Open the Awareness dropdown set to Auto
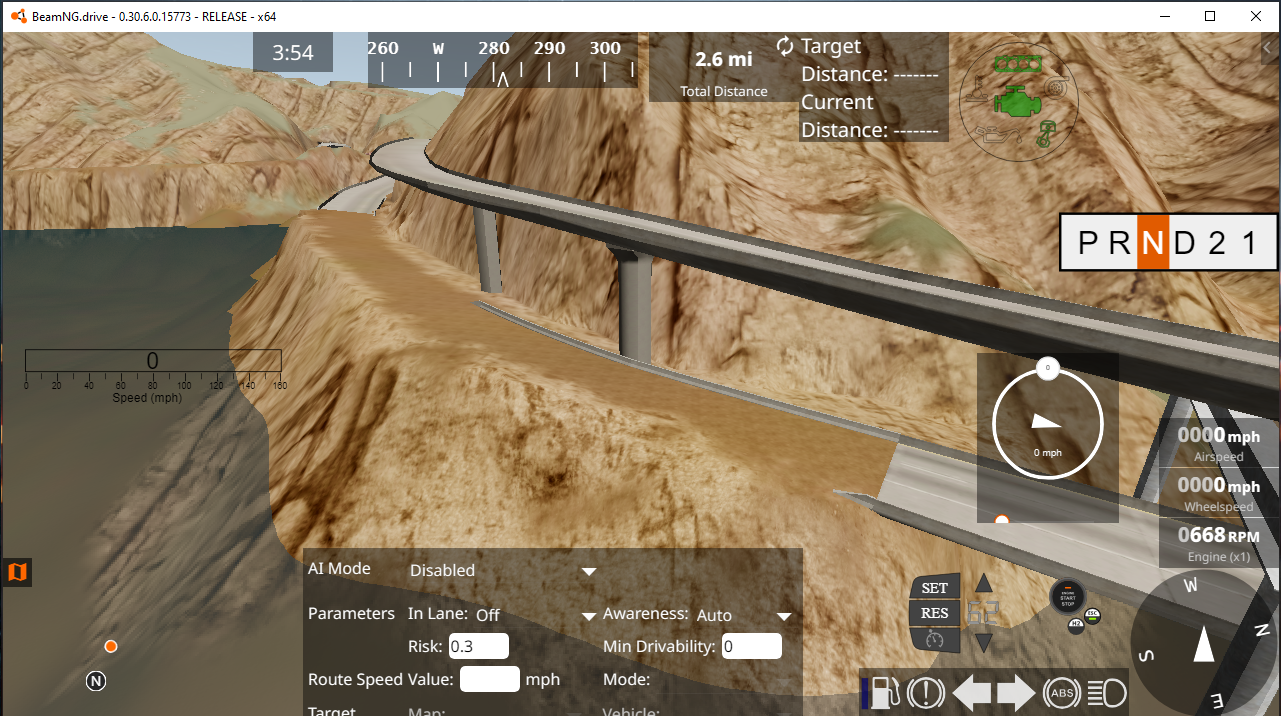This screenshot has width=1281, height=716. tap(744, 615)
